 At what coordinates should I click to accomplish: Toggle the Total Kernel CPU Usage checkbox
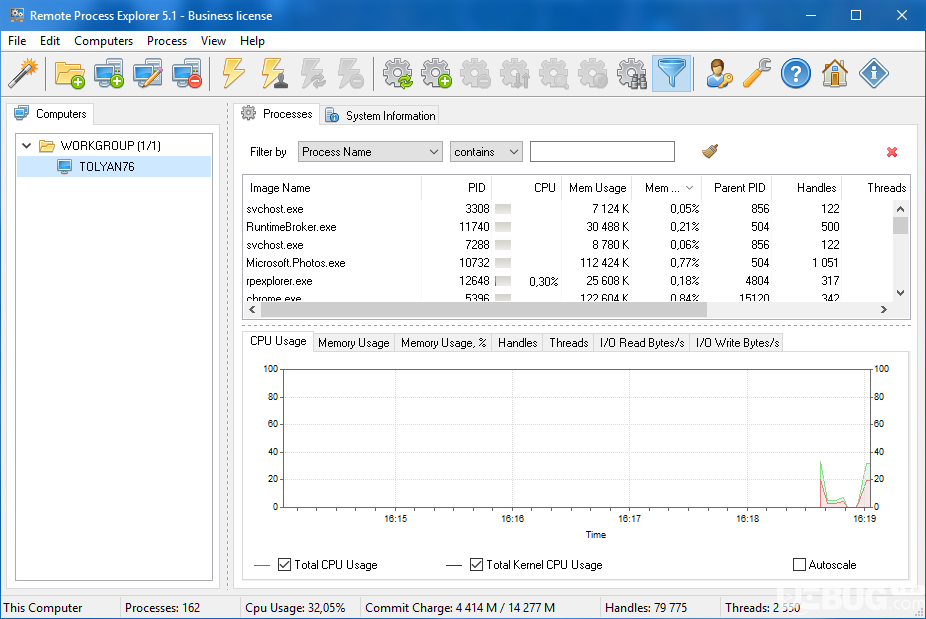click(476, 565)
